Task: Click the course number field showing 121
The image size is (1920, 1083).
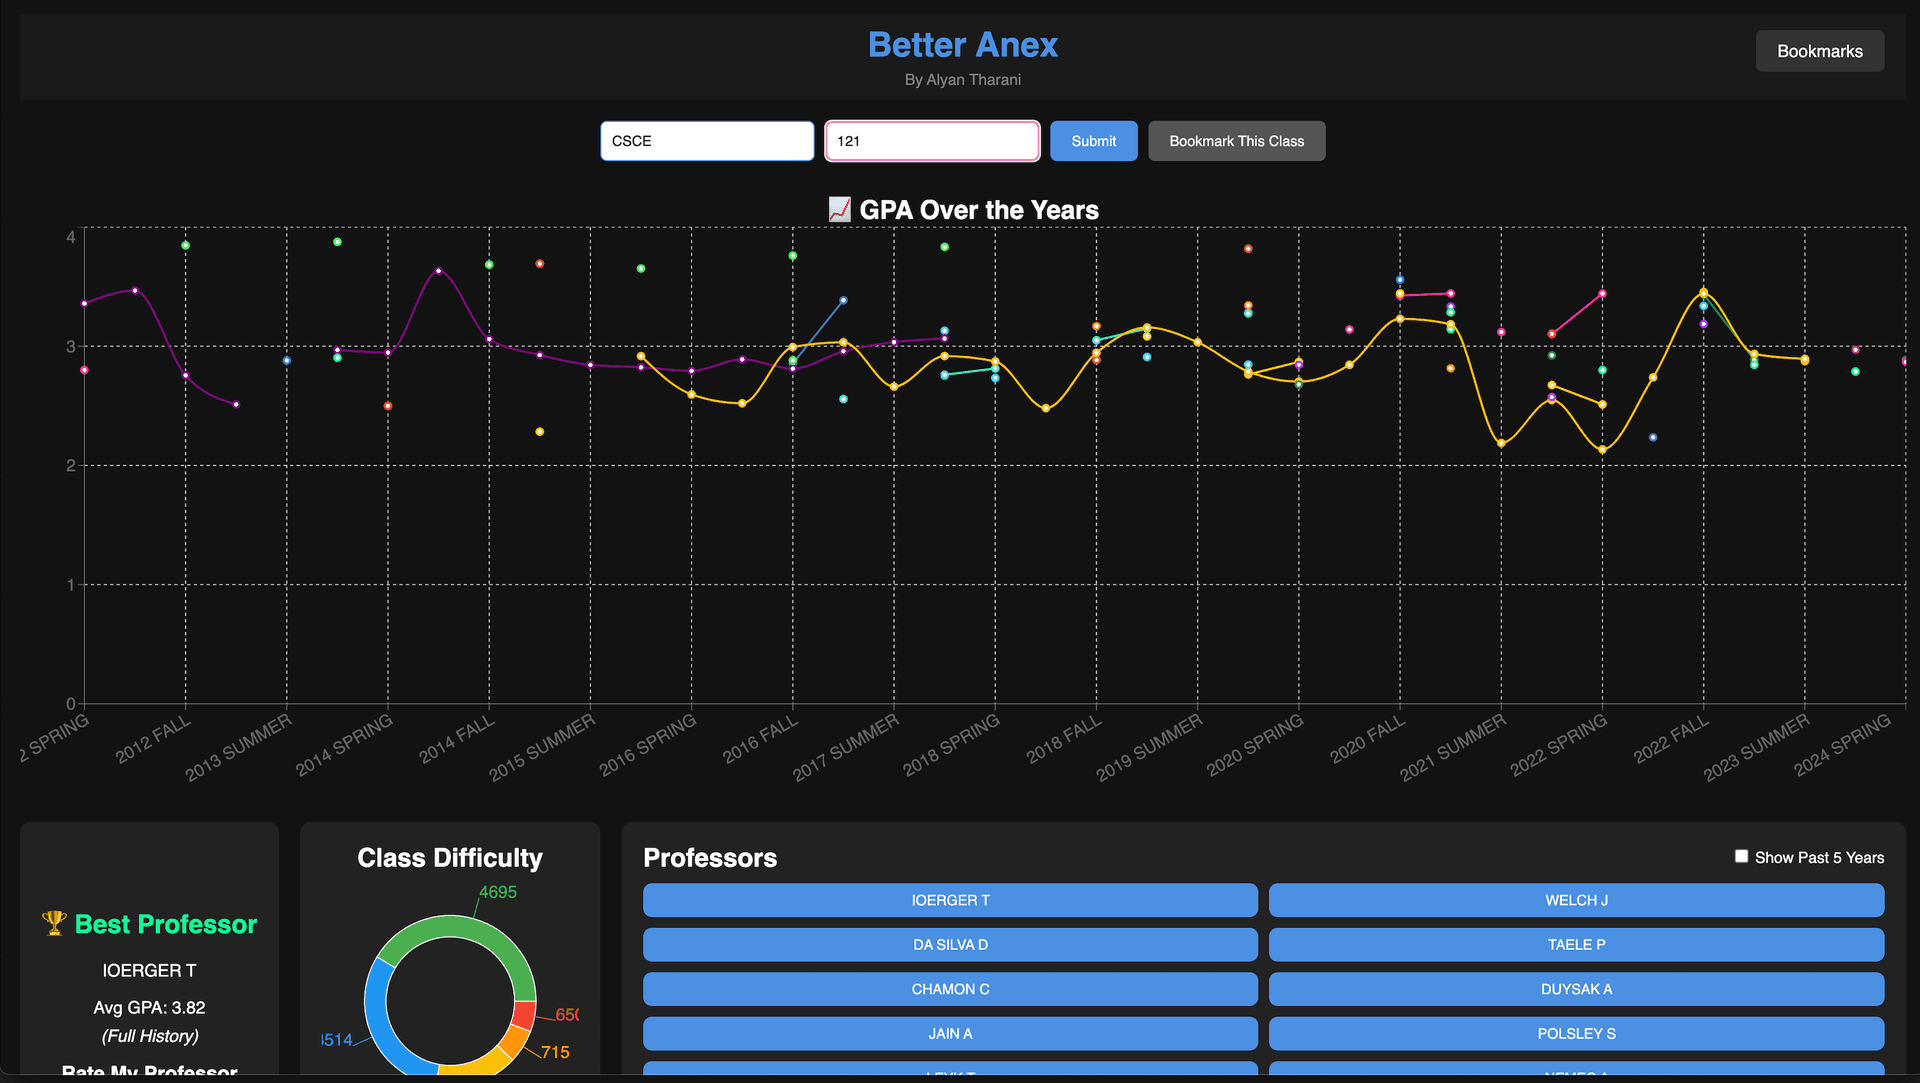Action: (x=931, y=141)
